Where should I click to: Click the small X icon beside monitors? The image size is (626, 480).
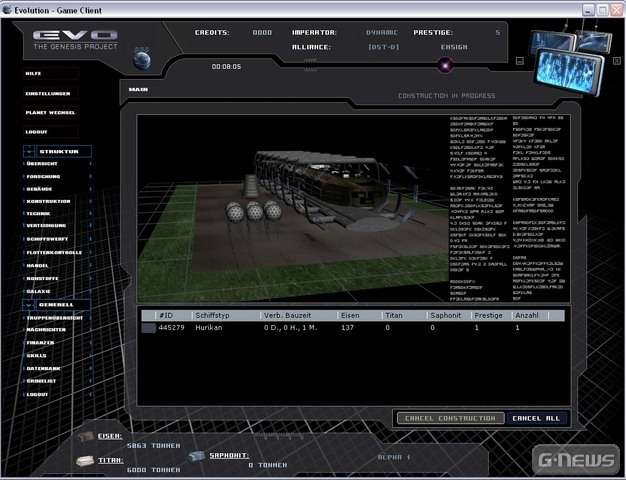pyautogui.click(x=617, y=61)
